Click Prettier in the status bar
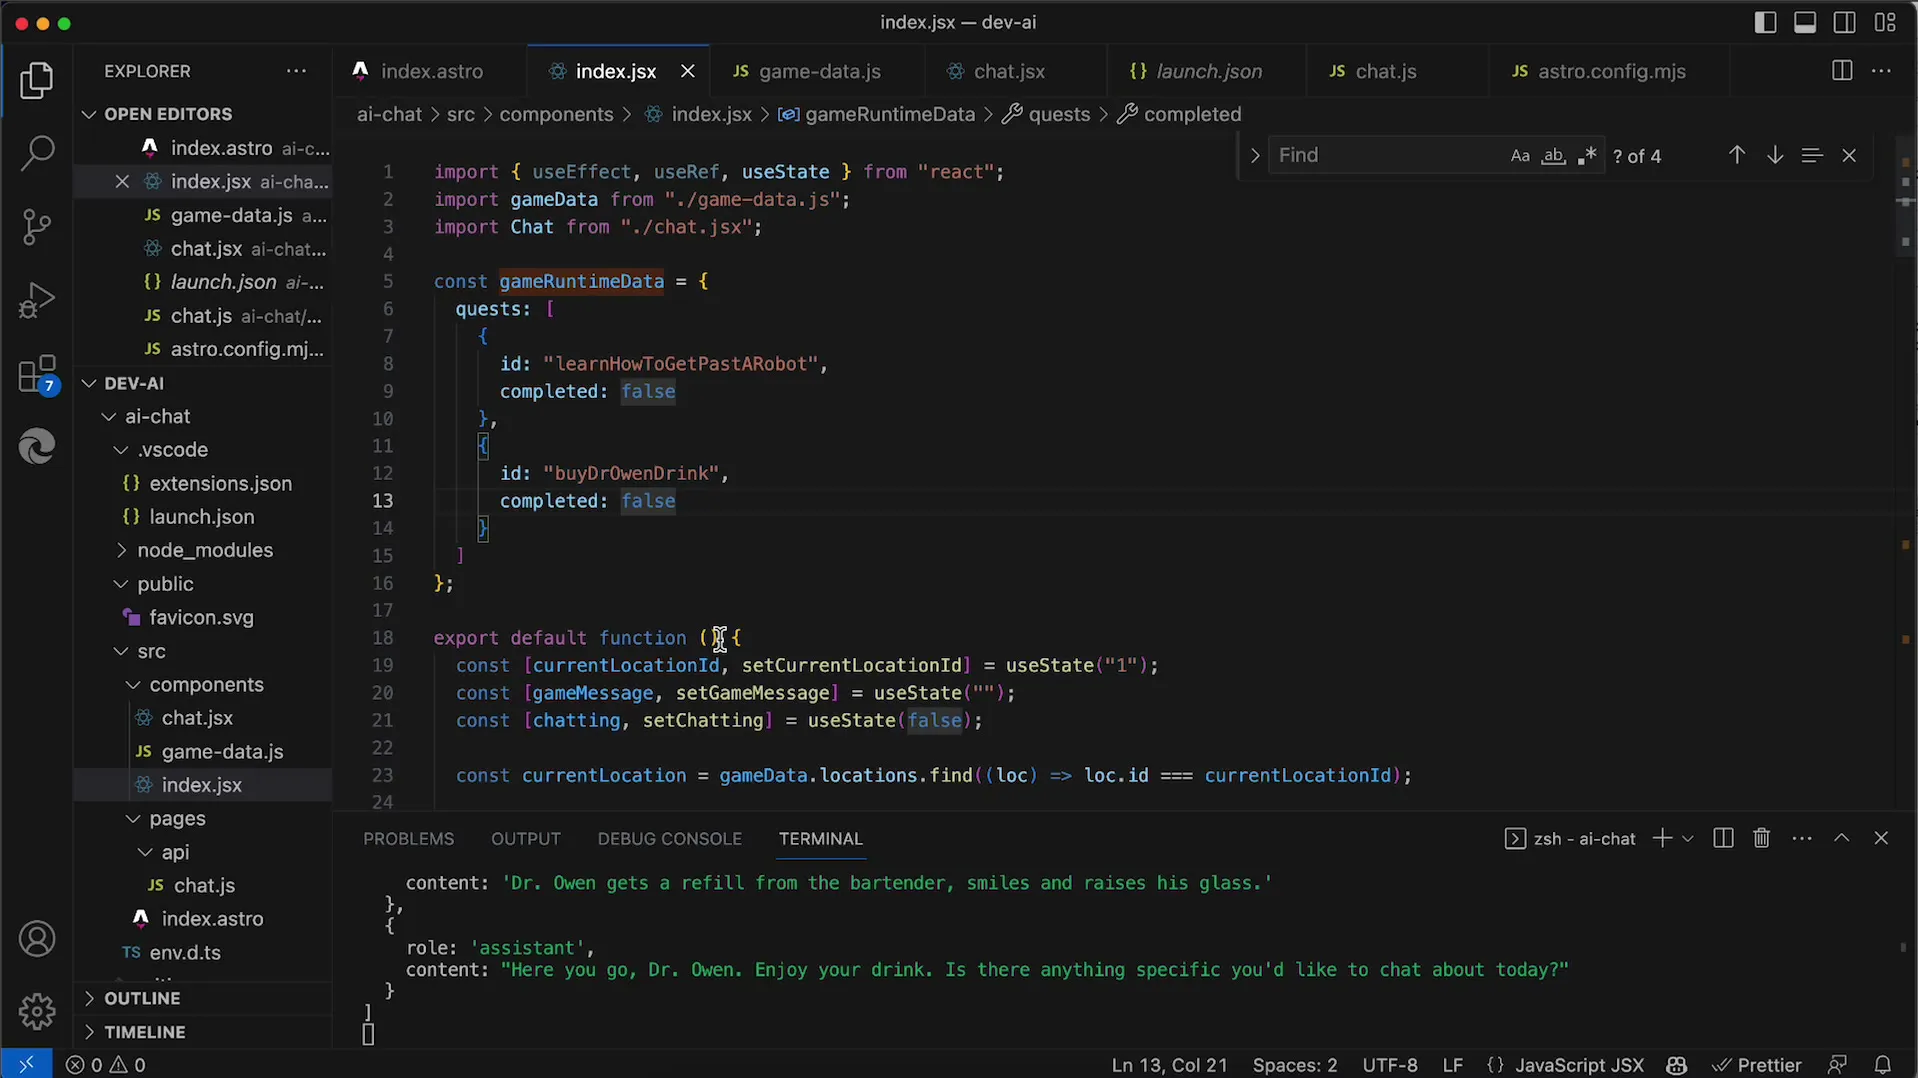Image resolution: width=1918 pixels, height=1078 pixels. [x=1756, y=1065]
